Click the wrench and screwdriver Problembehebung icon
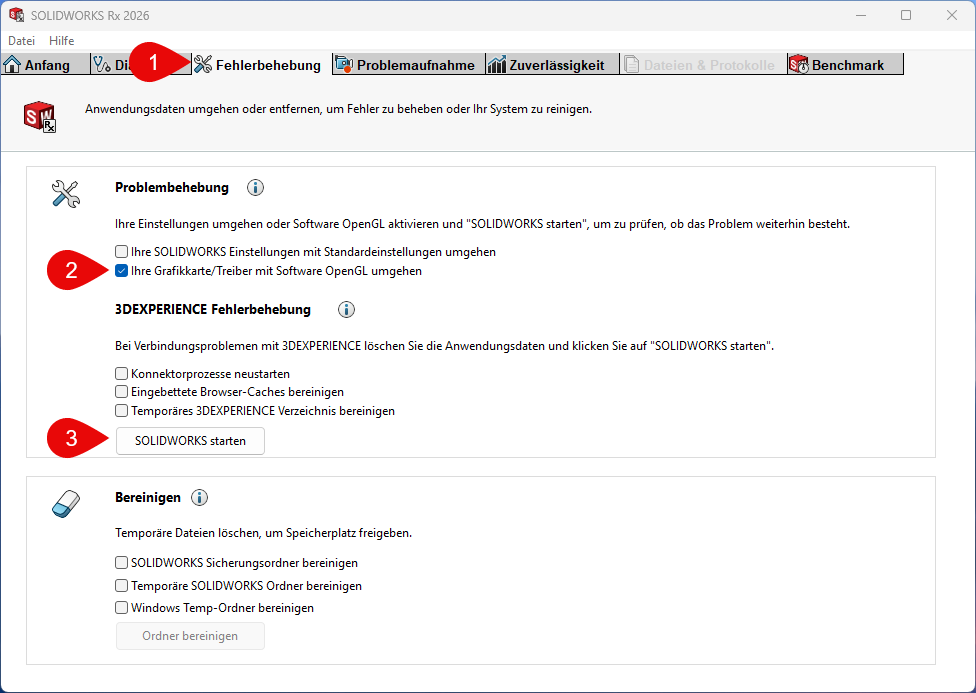 (x=64, y=193)
